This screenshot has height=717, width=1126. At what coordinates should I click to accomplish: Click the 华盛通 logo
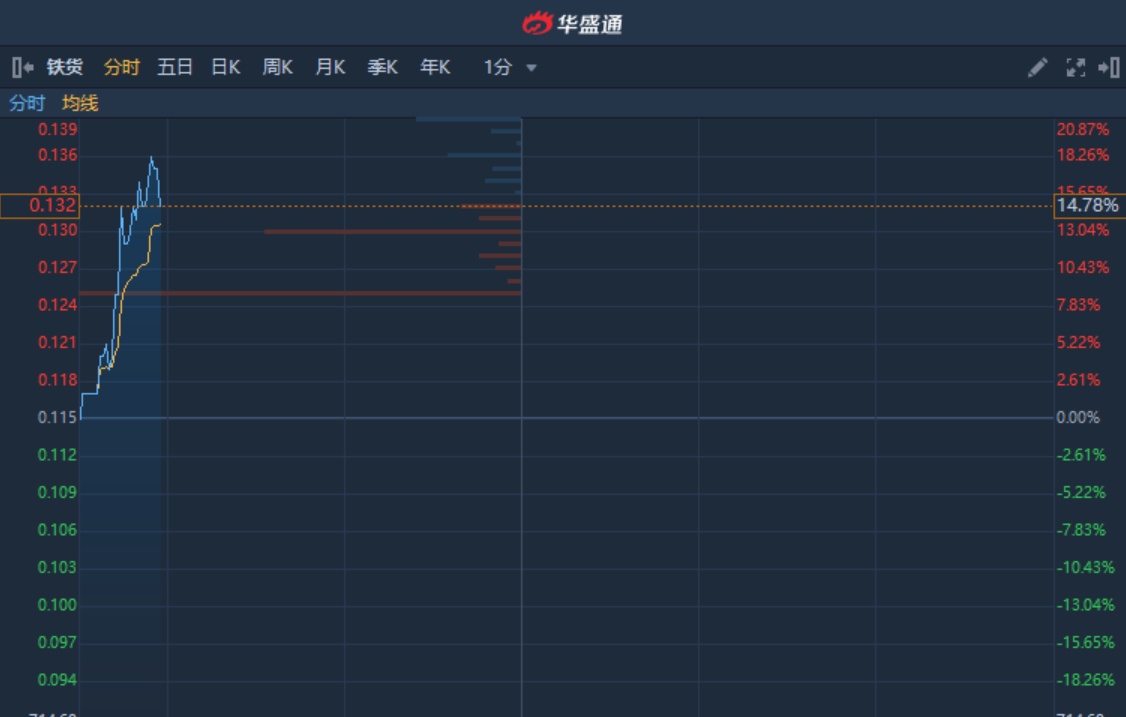(572, 24)
